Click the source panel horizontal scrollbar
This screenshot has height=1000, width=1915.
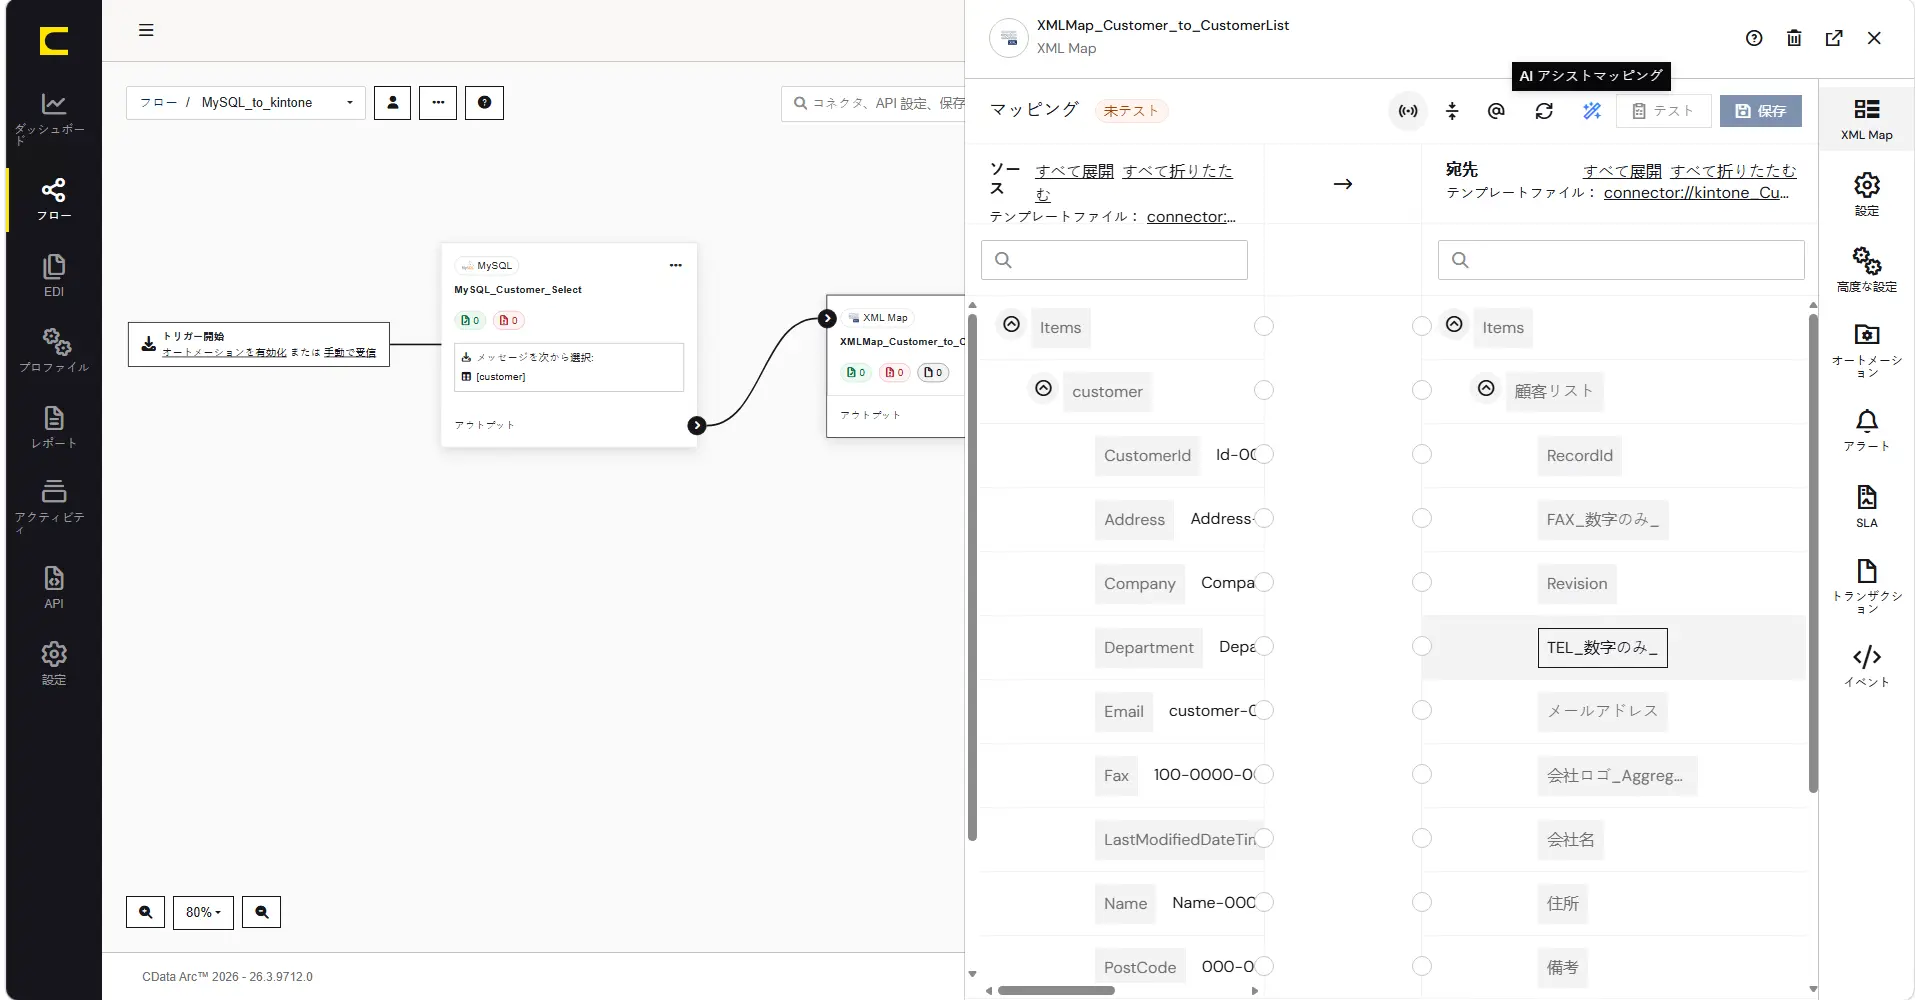(1056, 991)
